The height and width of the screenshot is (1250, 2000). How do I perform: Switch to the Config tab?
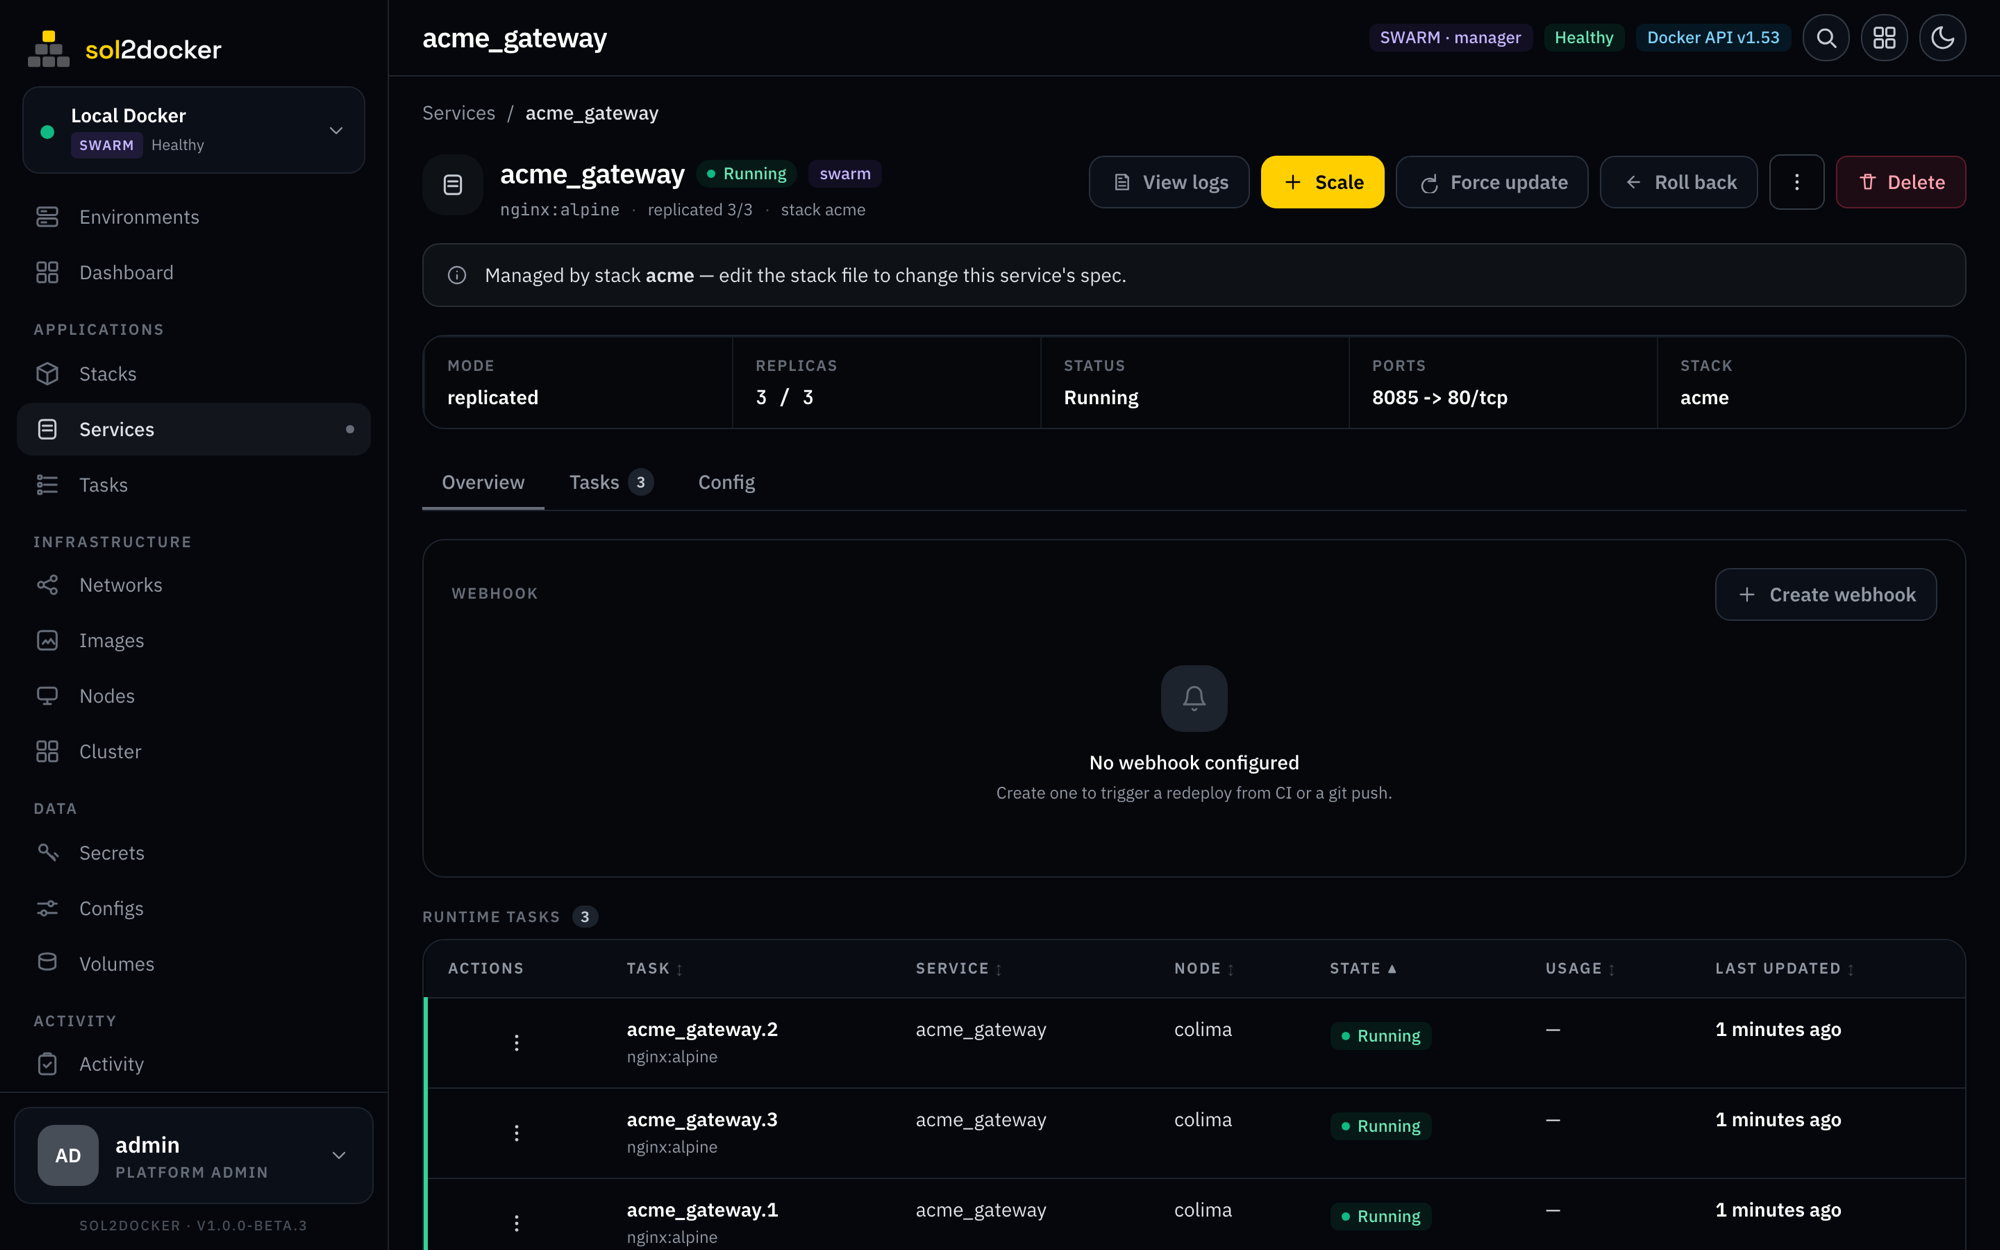[726, 482]
